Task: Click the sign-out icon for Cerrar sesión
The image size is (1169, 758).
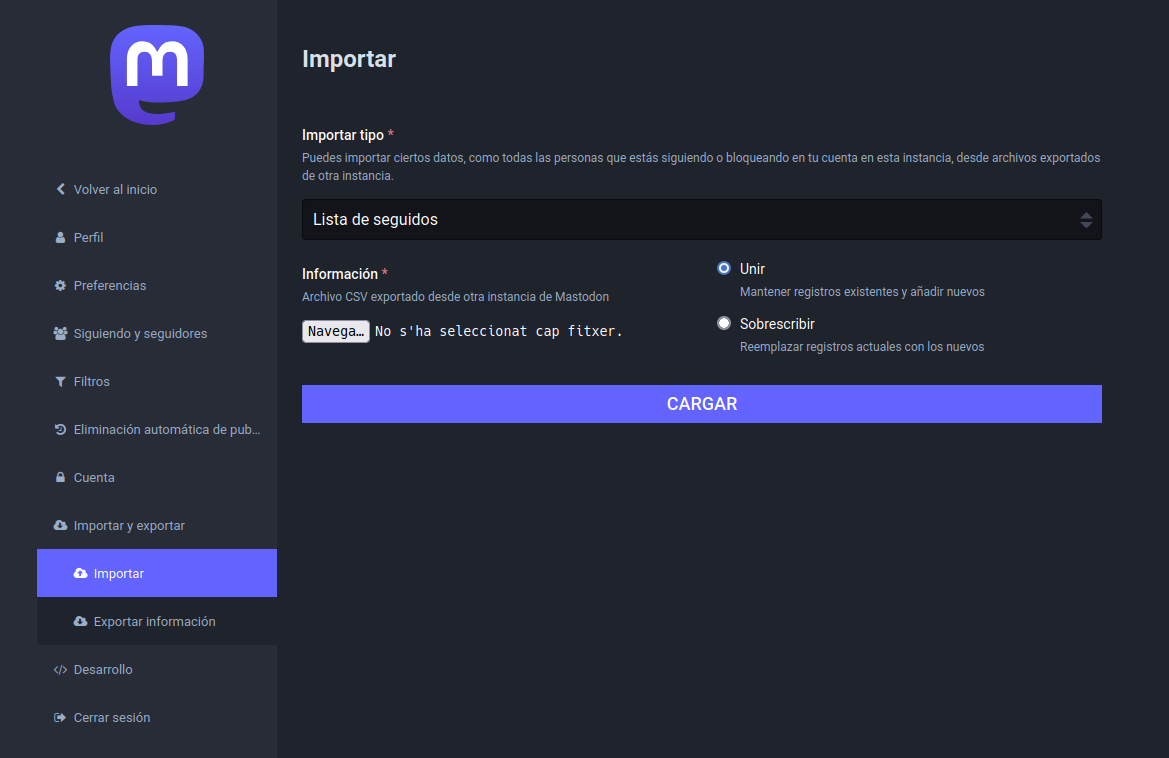Action: coord(60,717)
